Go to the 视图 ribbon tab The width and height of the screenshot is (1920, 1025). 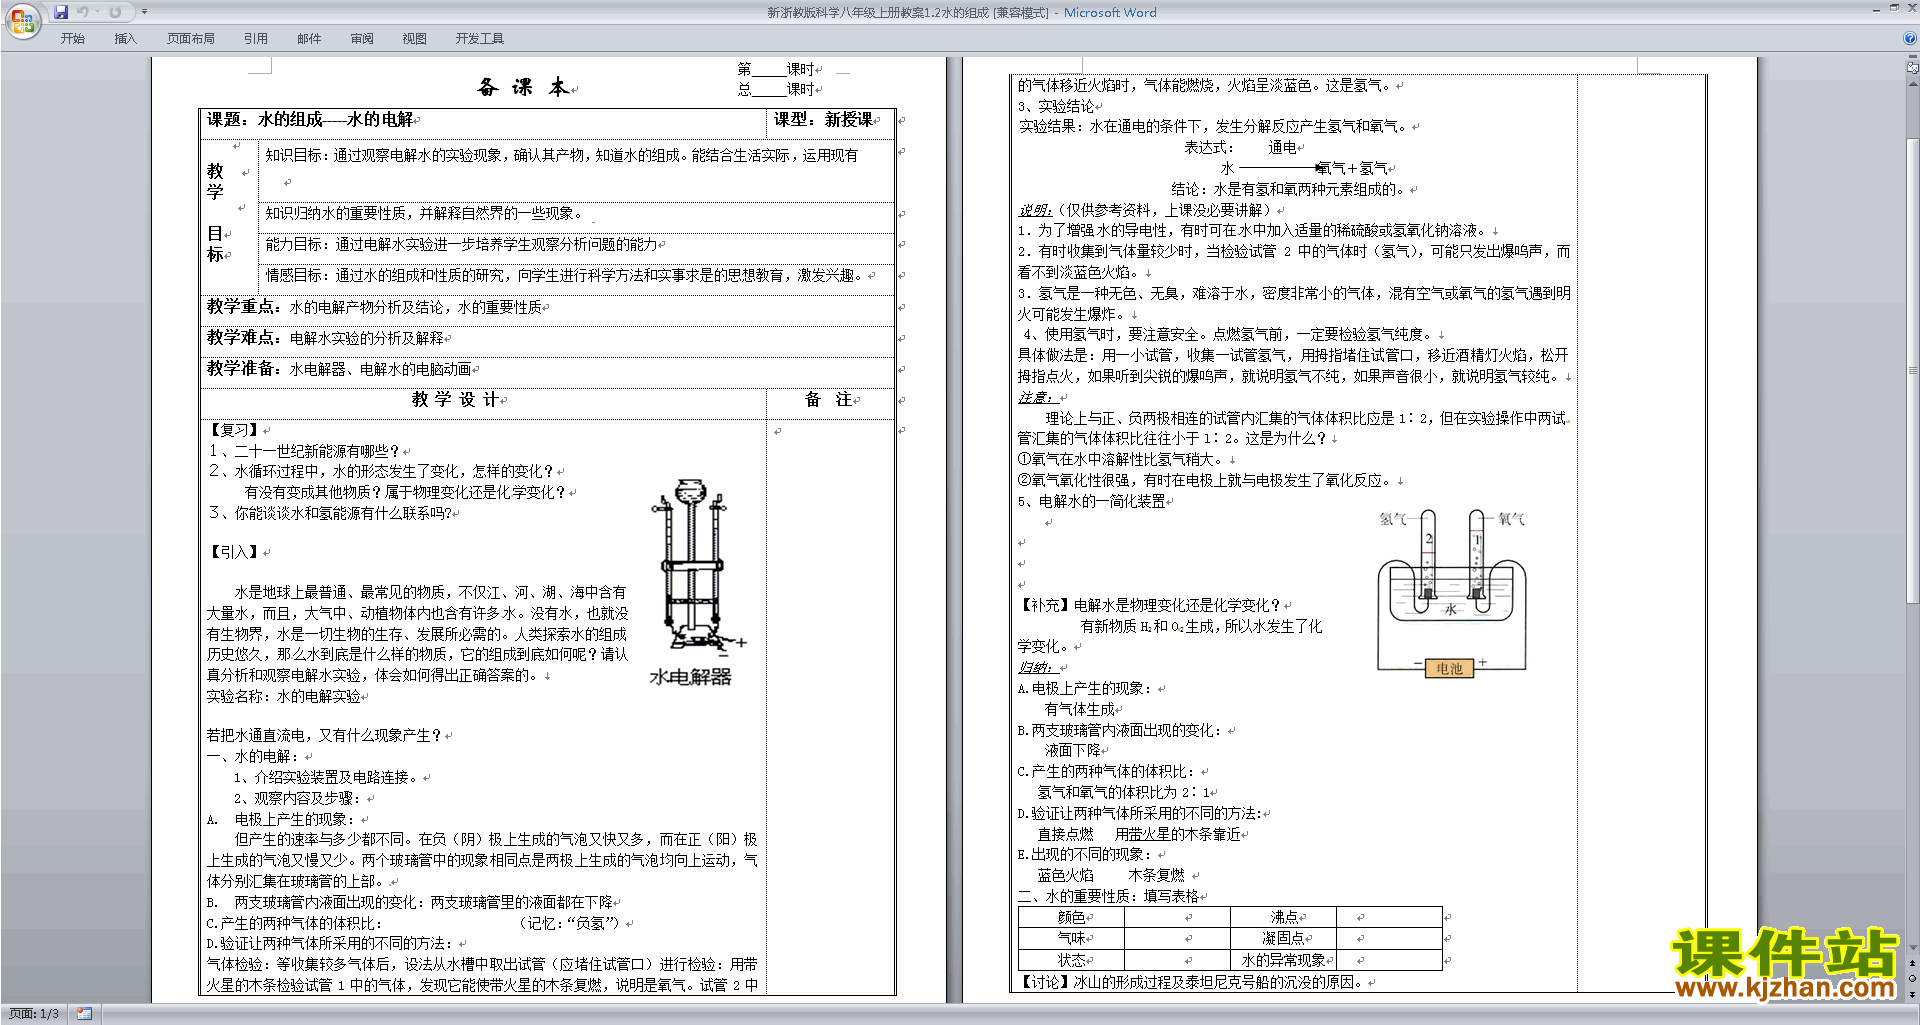[414, 39]
